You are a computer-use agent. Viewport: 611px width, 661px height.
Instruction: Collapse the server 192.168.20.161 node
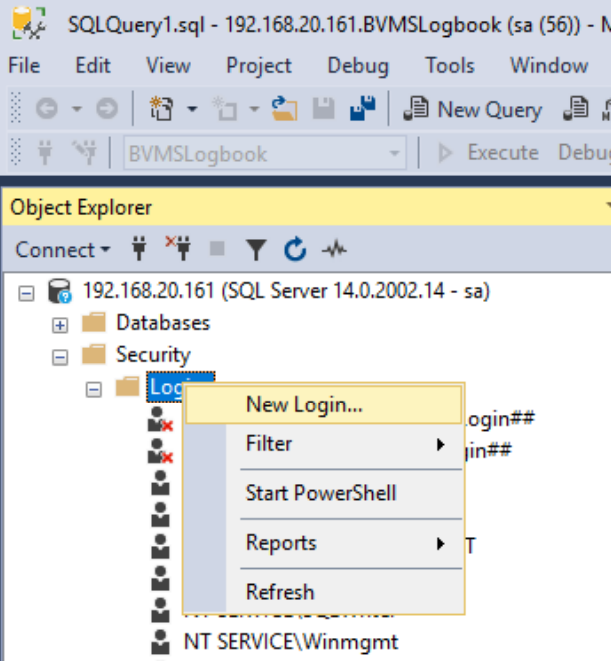point(28,292)
